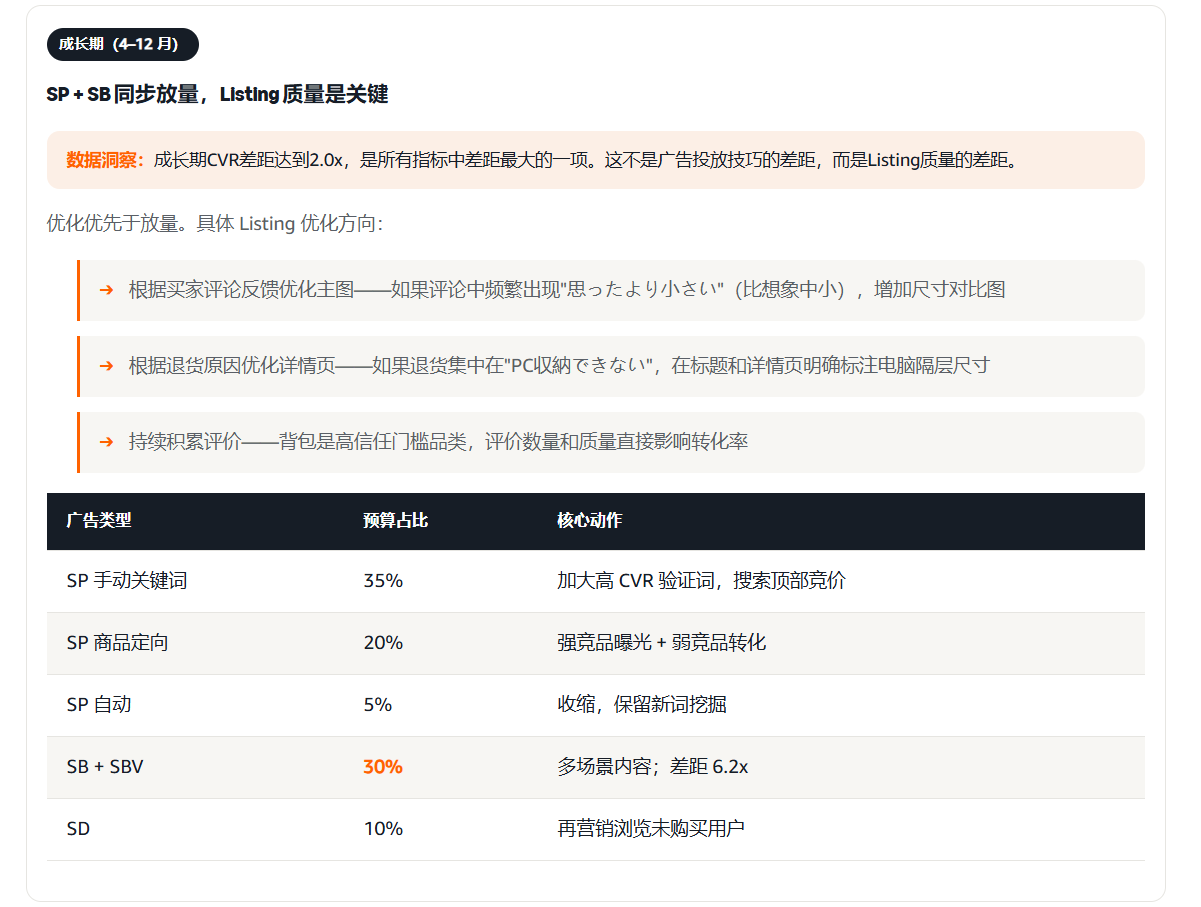
Task: Click the tip text 根据退货原因优化详情页
Action: (231, 366)
